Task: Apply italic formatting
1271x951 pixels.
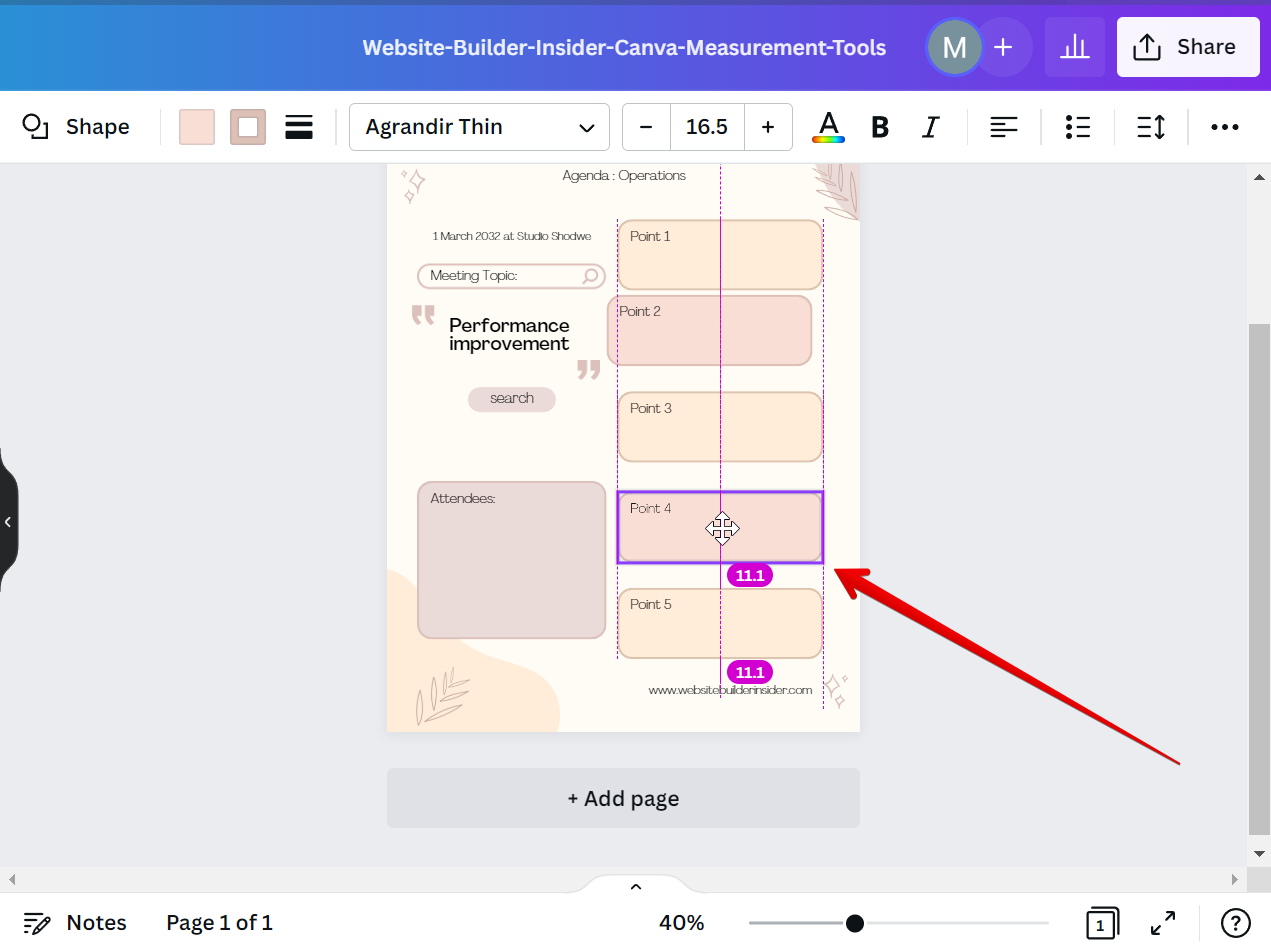Action: [930, 127]
